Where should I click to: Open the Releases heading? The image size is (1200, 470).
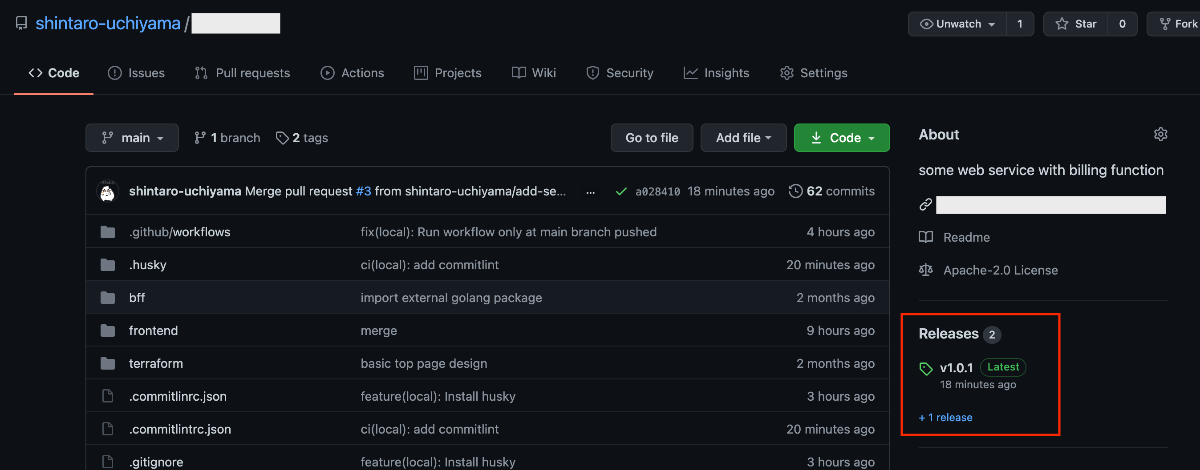[x=949, y=334]
